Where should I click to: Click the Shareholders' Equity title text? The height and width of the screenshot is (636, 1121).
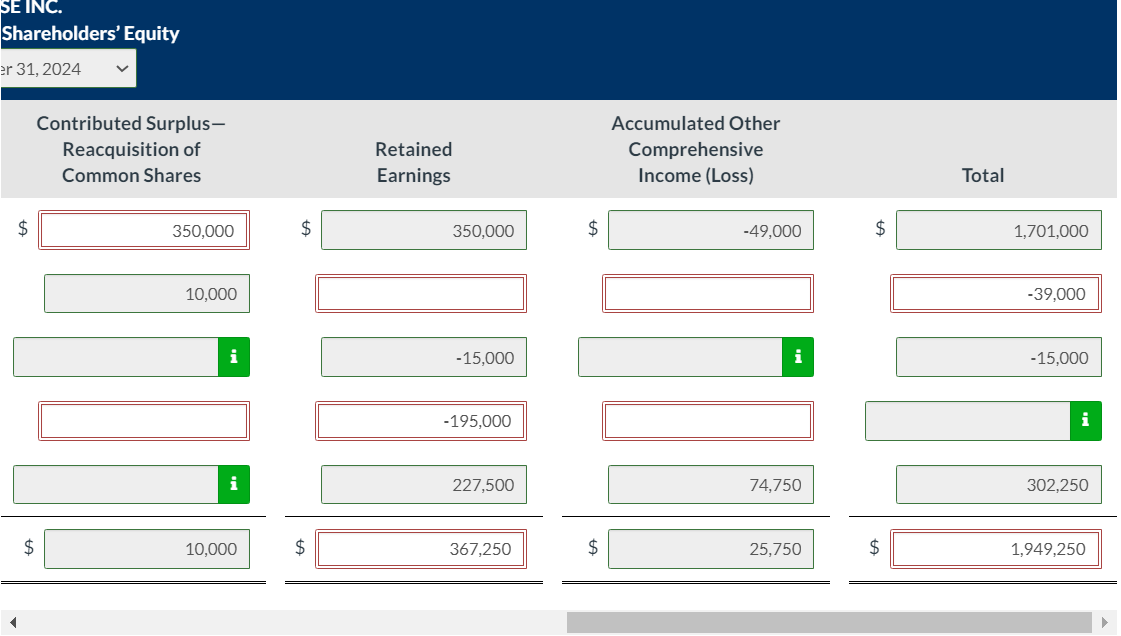pos(90,34)
